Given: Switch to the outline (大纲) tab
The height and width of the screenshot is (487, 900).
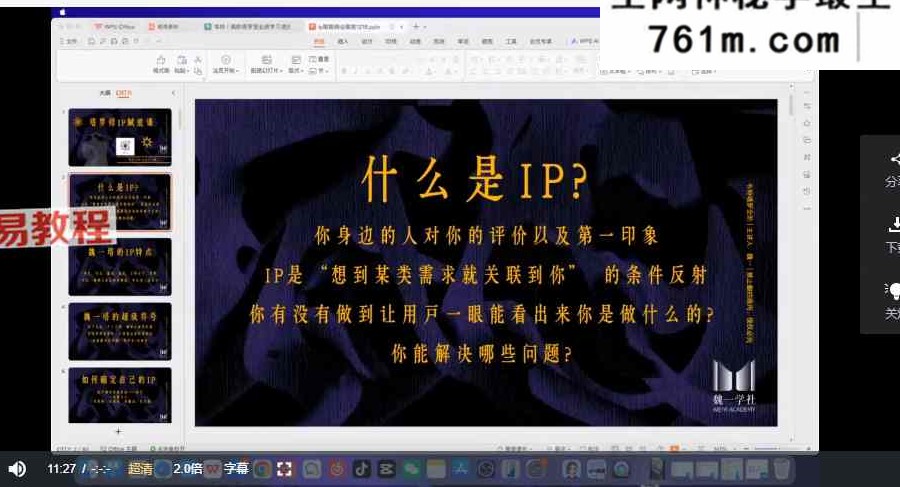Looking at the screenshot, I should click(105, 92).
